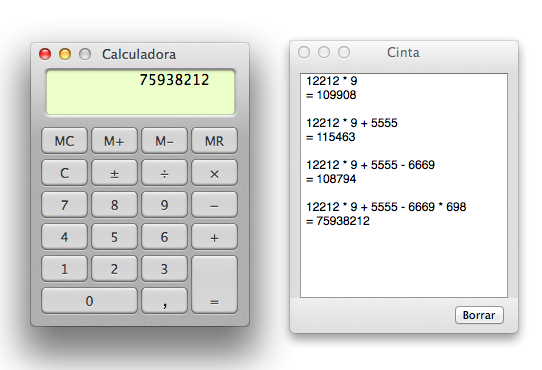
Task: Insert a decimal comma with the comma key
Action: (x=165, y=301)
